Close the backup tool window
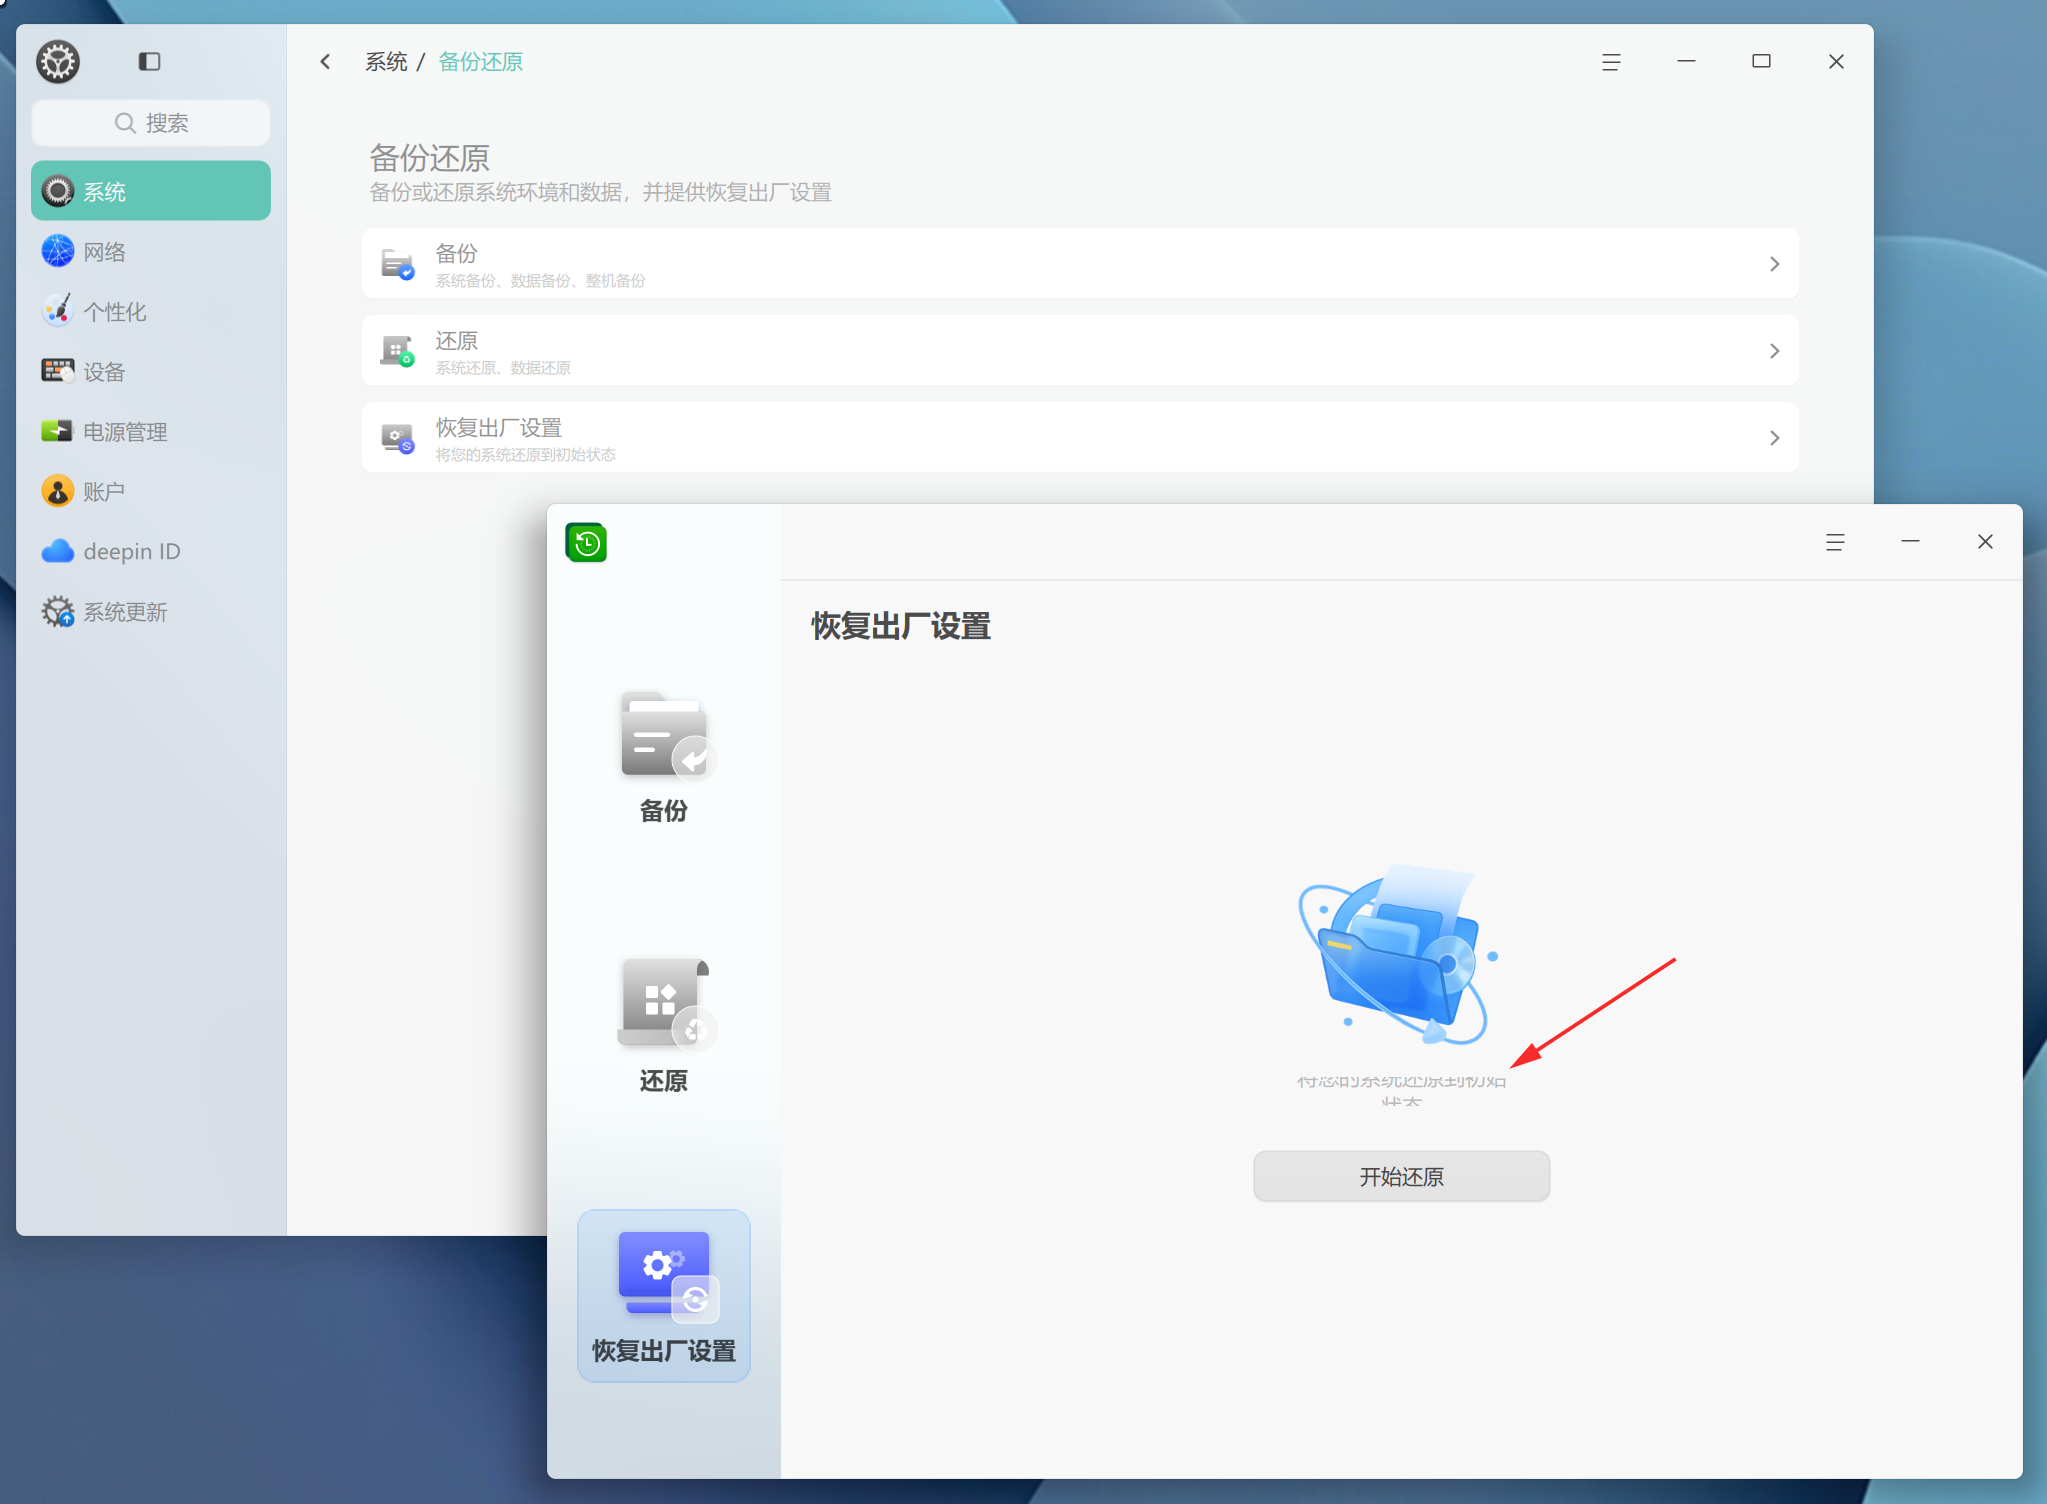This screenshot has width=2047, height=1504. [1985, 542]
